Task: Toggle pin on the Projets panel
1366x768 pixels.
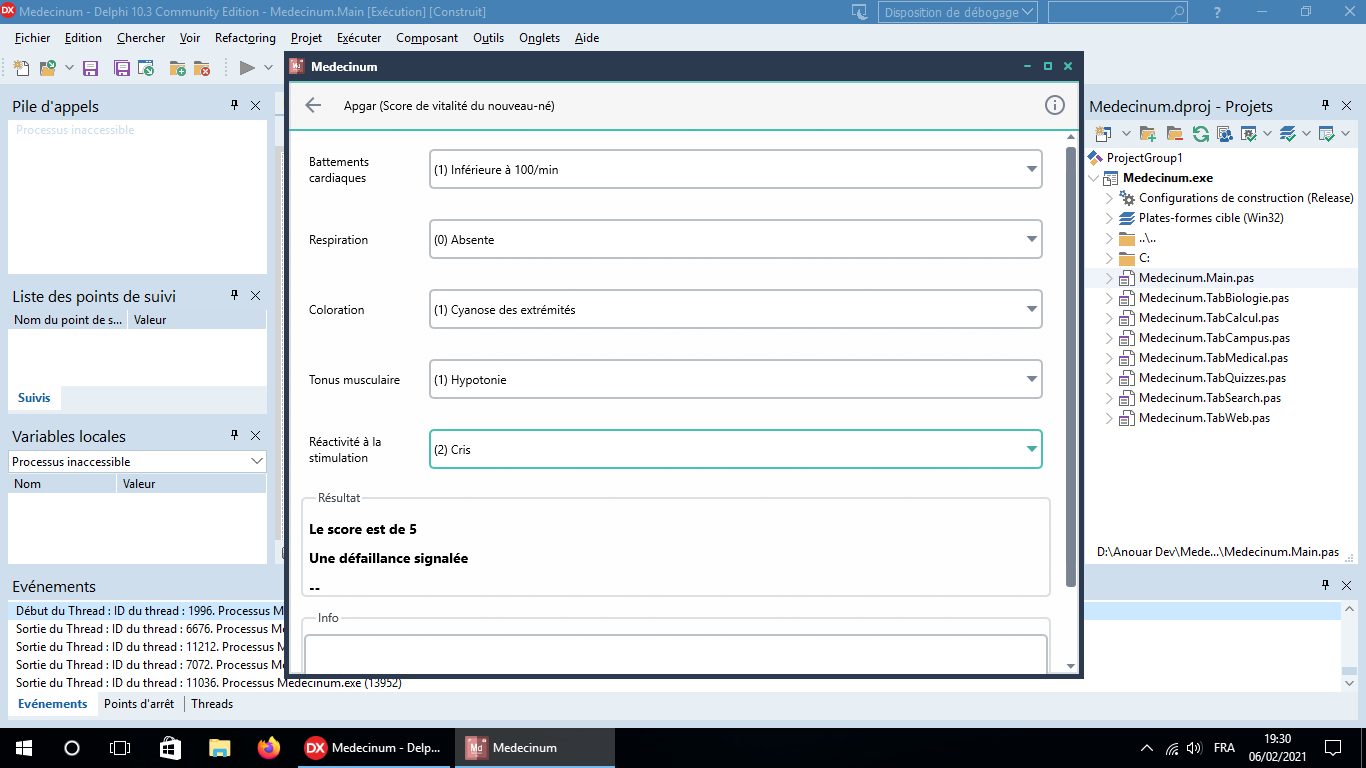Action: coord(1325,105)
